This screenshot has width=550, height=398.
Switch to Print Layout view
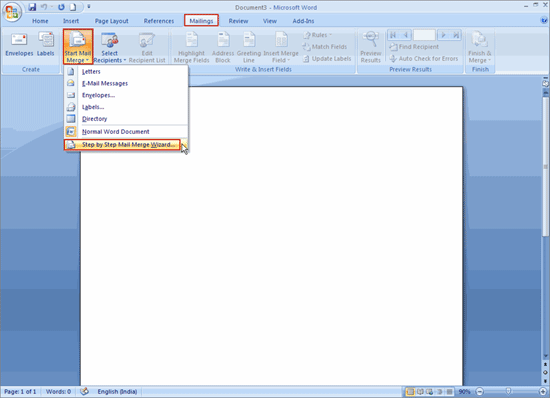[x=410, y=392]
